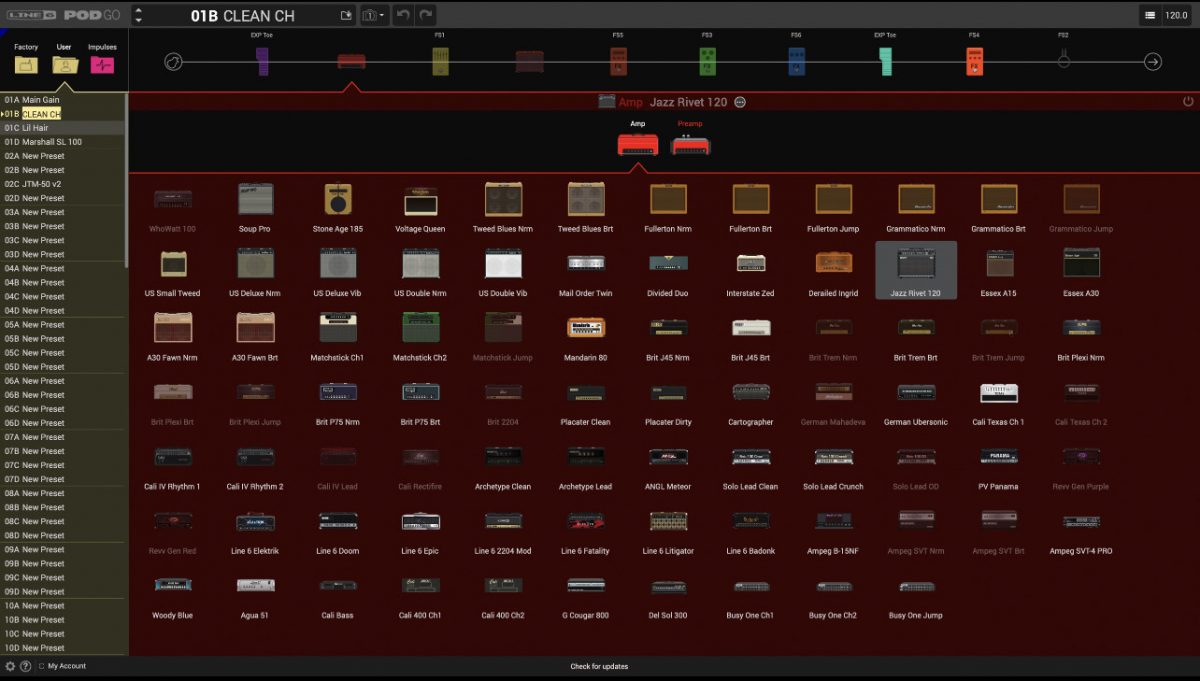The width and height of the screenshot is (1200, 681).
Task: Select the output block on the signal chain
Action: pos(1152,62)
